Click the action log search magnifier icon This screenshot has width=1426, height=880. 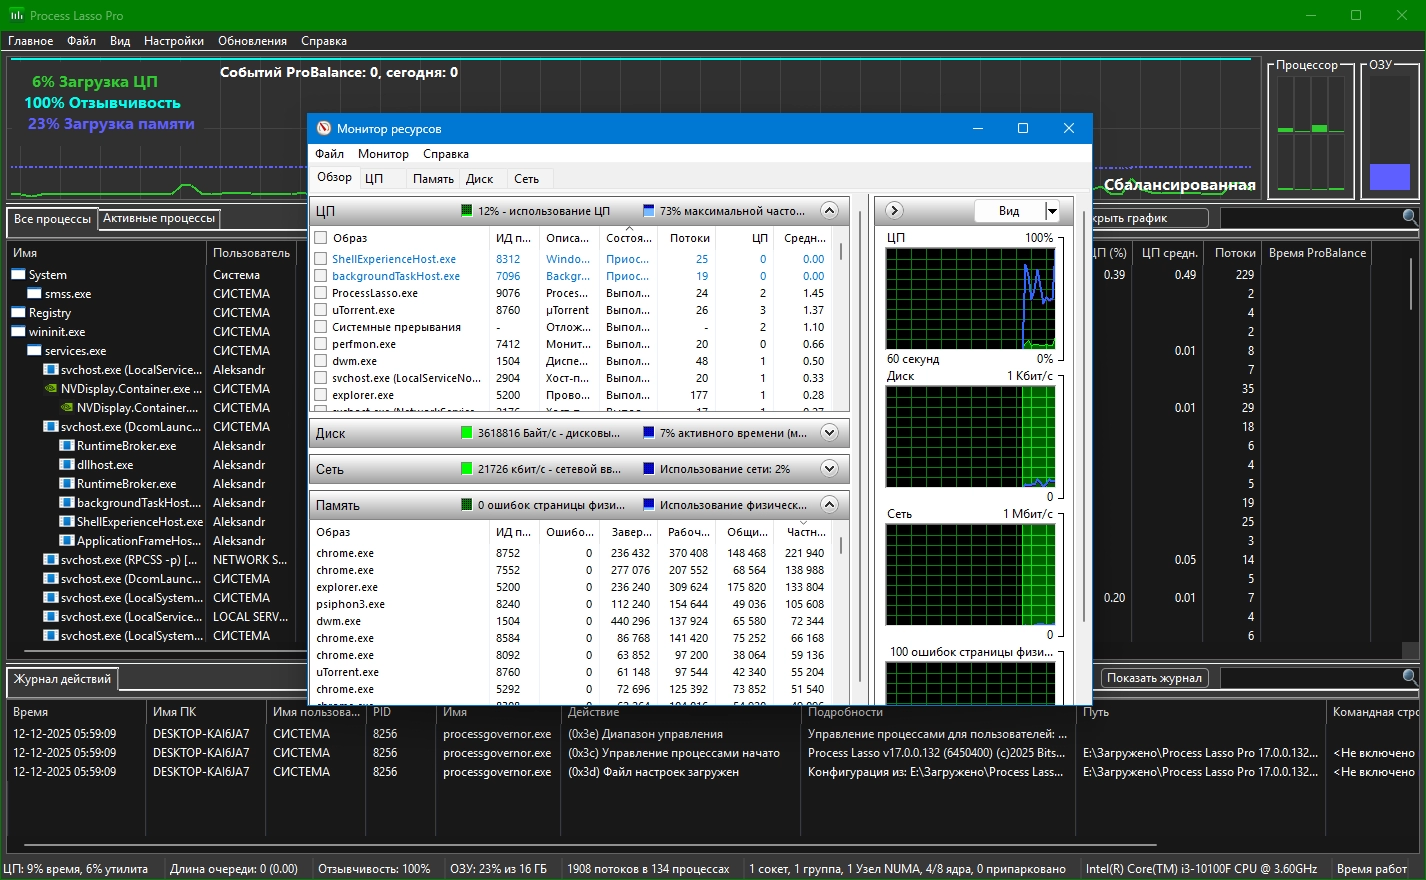tap(1409, 677)
